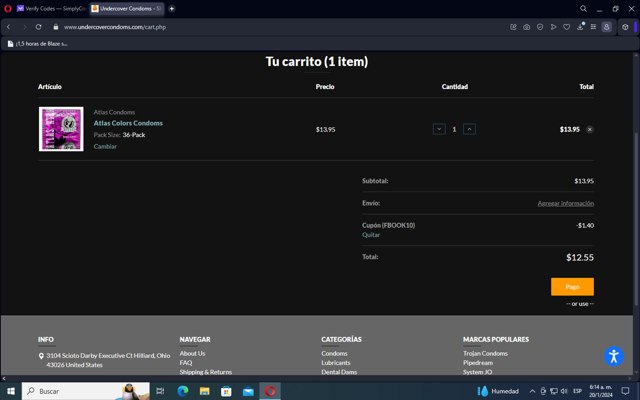Open File Explorer from the taskbar
The width and height of the screenshot is (640, 400).
coord(204,391)
